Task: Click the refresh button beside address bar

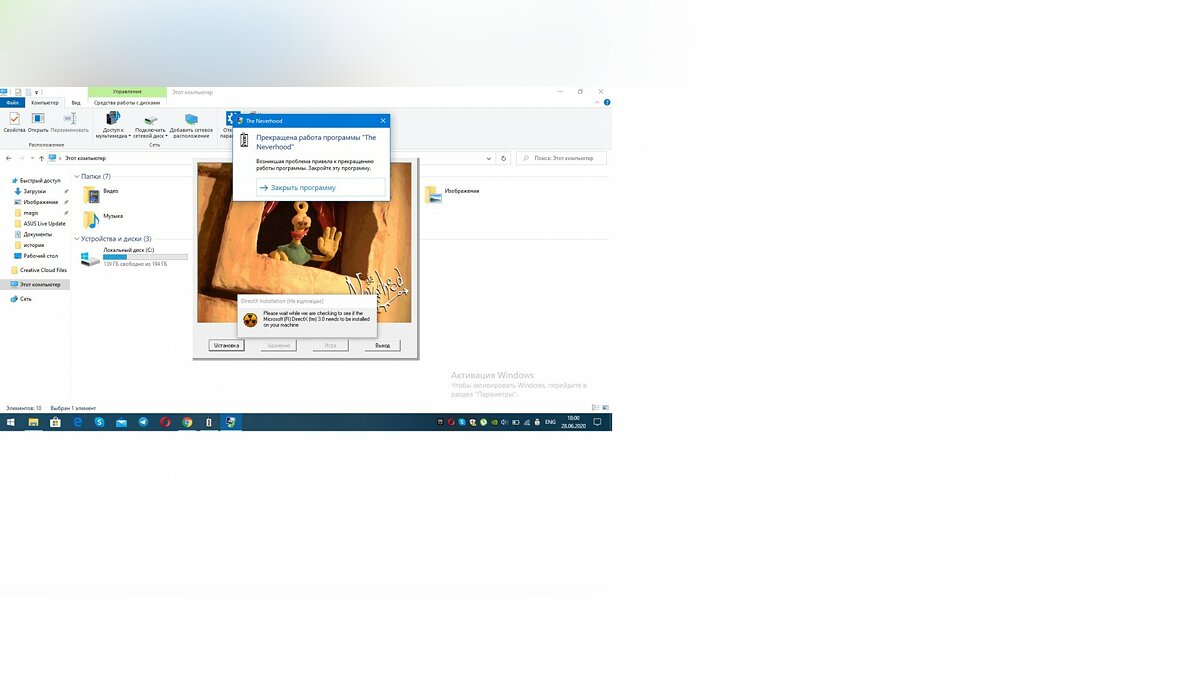Action: point(503,158)
